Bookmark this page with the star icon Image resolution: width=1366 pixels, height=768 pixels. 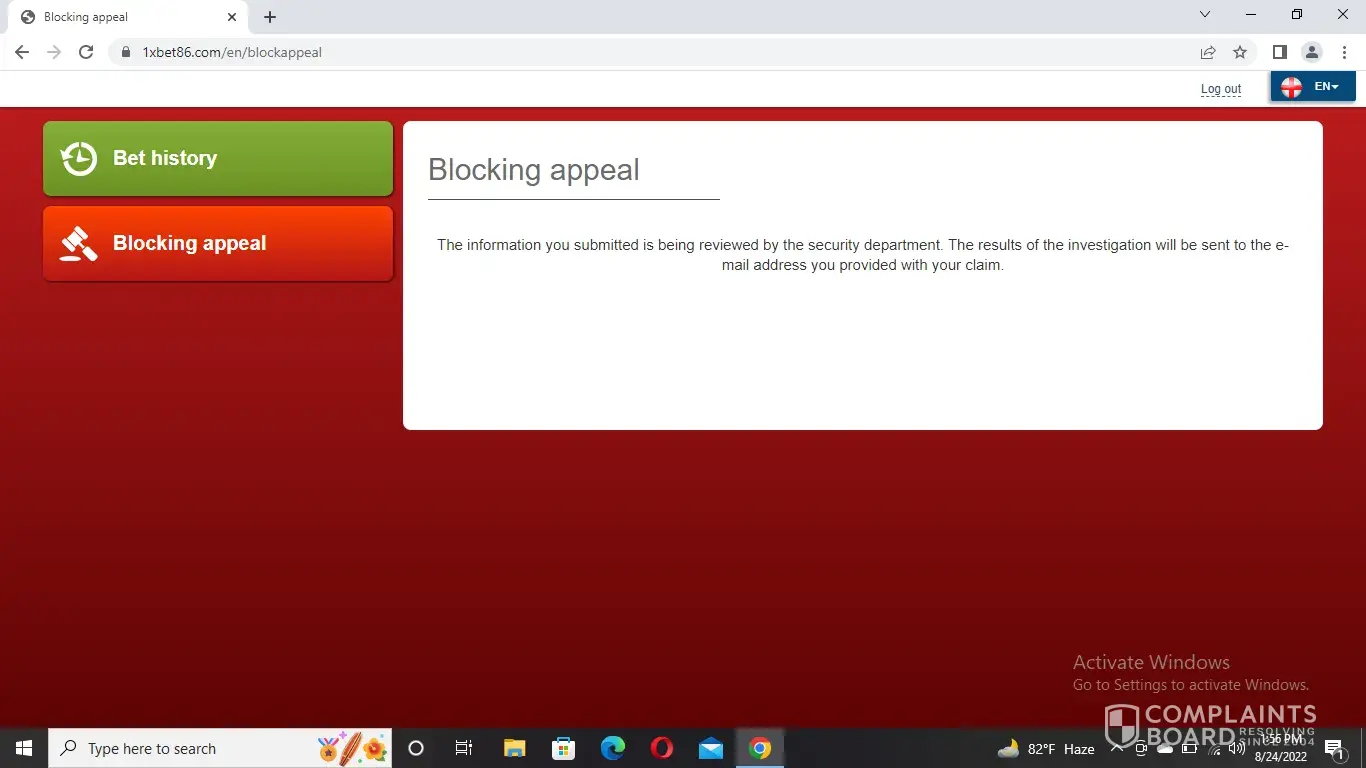tap(1240, 52)
